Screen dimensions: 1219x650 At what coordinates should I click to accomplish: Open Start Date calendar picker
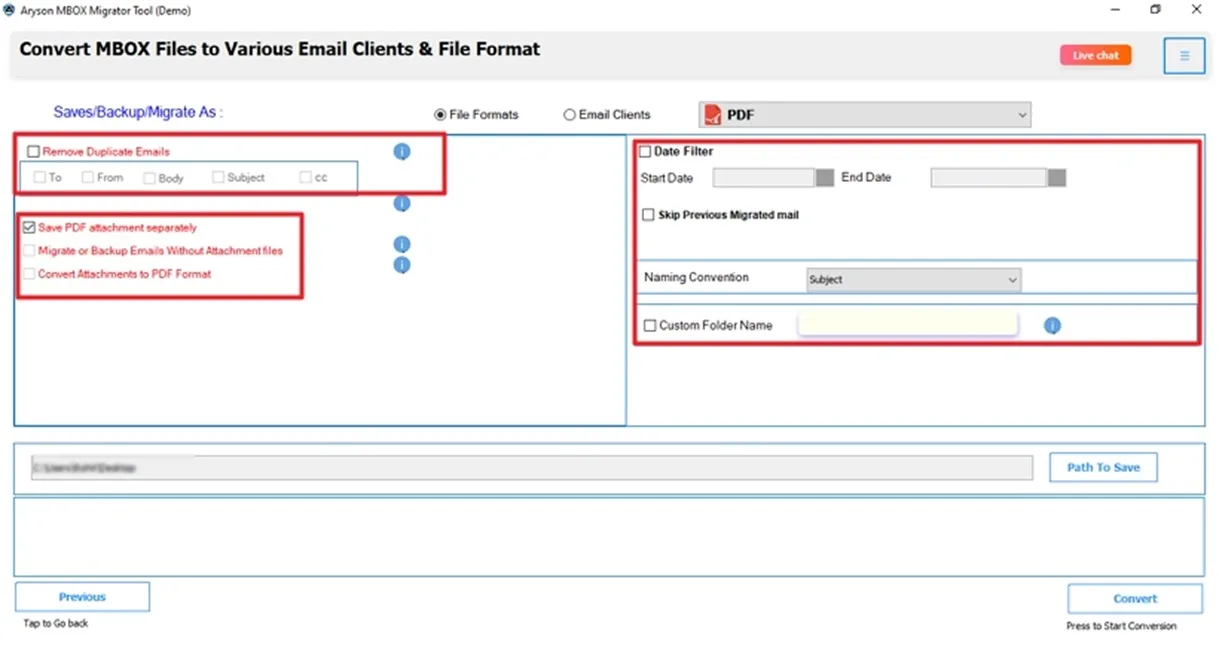click(x=825, y=178)
